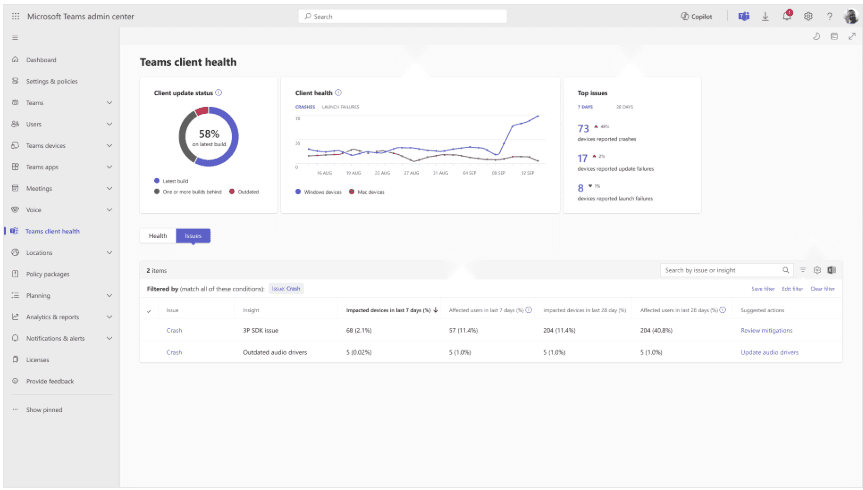The height and width of the screenshot is (490, 863).
Task: Click Affected users 7 days info icon
Action: (x=528, y=311)
